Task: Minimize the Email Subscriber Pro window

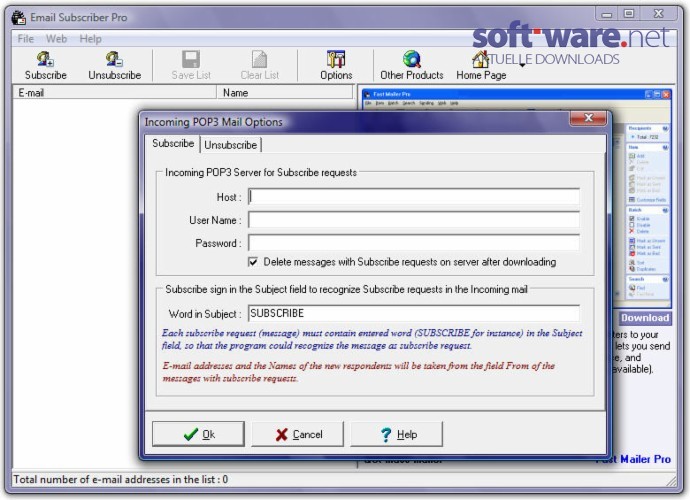Action: tap(607, 14)
